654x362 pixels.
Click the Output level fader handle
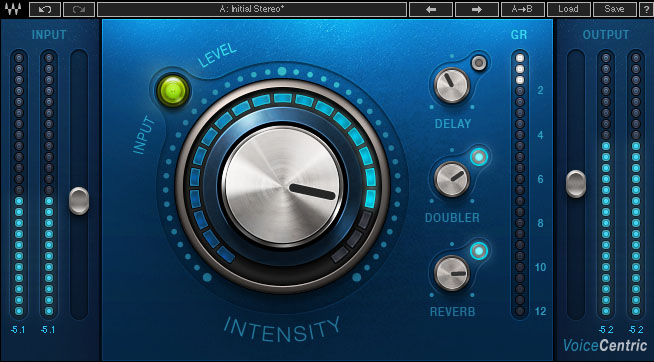tap(576, 184)
